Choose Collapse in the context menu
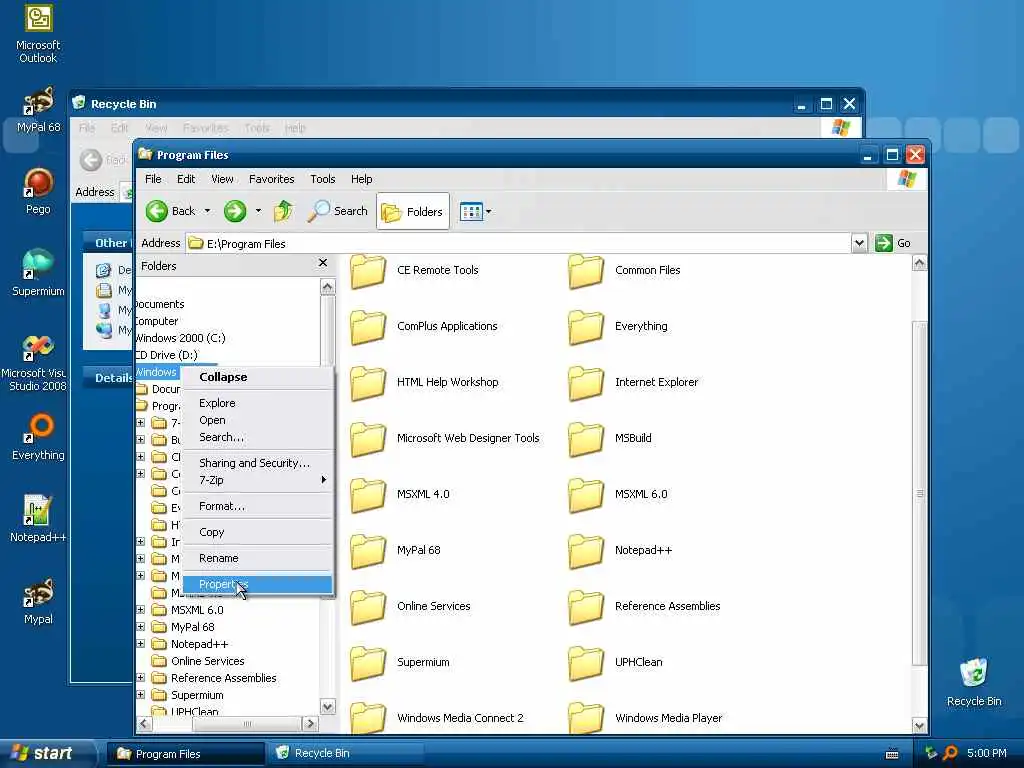The height and width of the screenshot is (768, 1024). tap(258, 377)
